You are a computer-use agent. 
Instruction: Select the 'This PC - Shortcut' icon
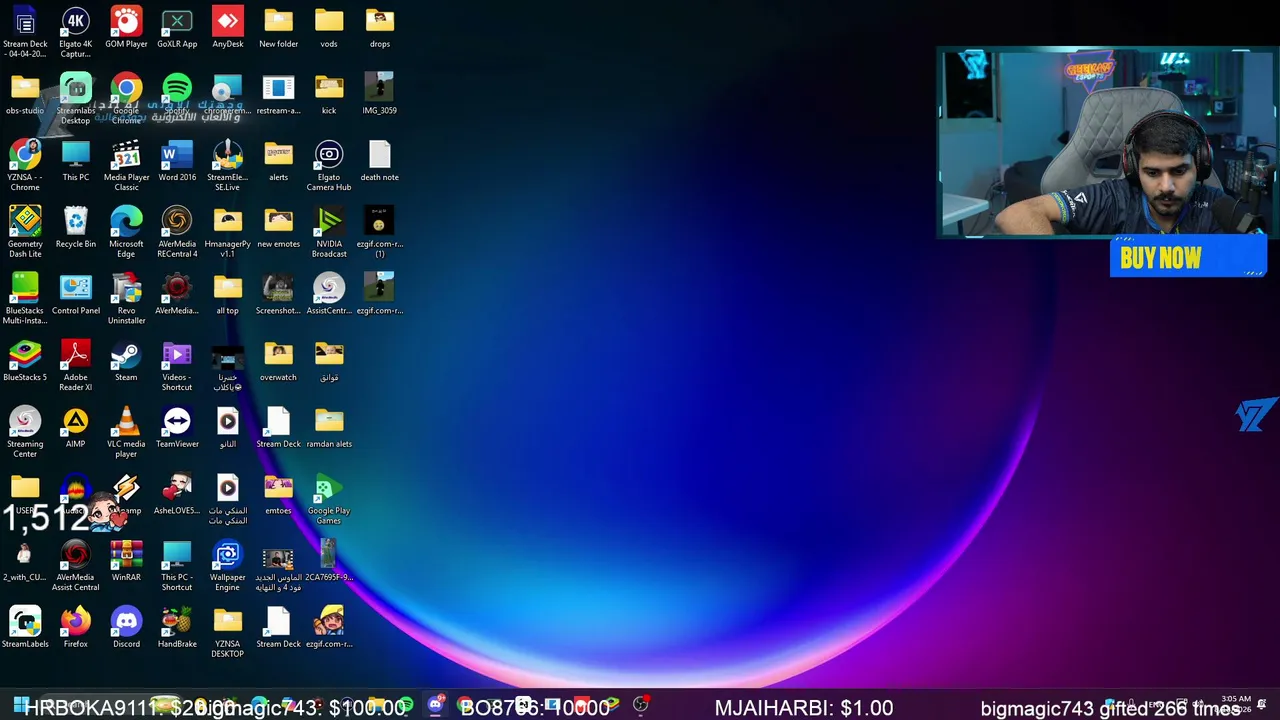tap(177, 566)
